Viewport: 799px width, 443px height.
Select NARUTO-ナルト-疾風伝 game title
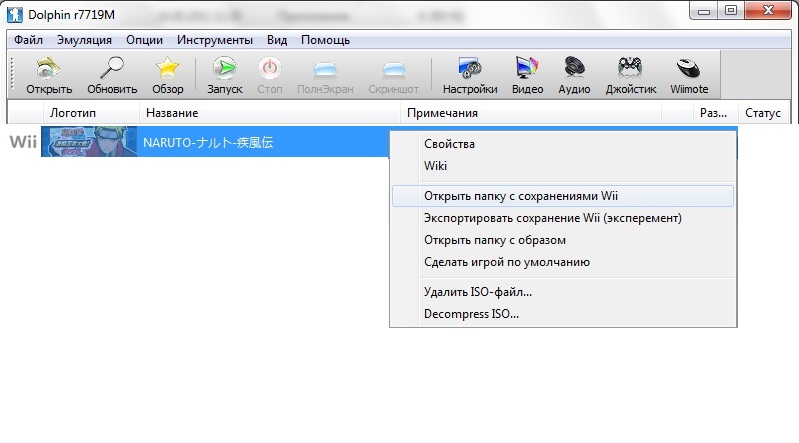208,142
